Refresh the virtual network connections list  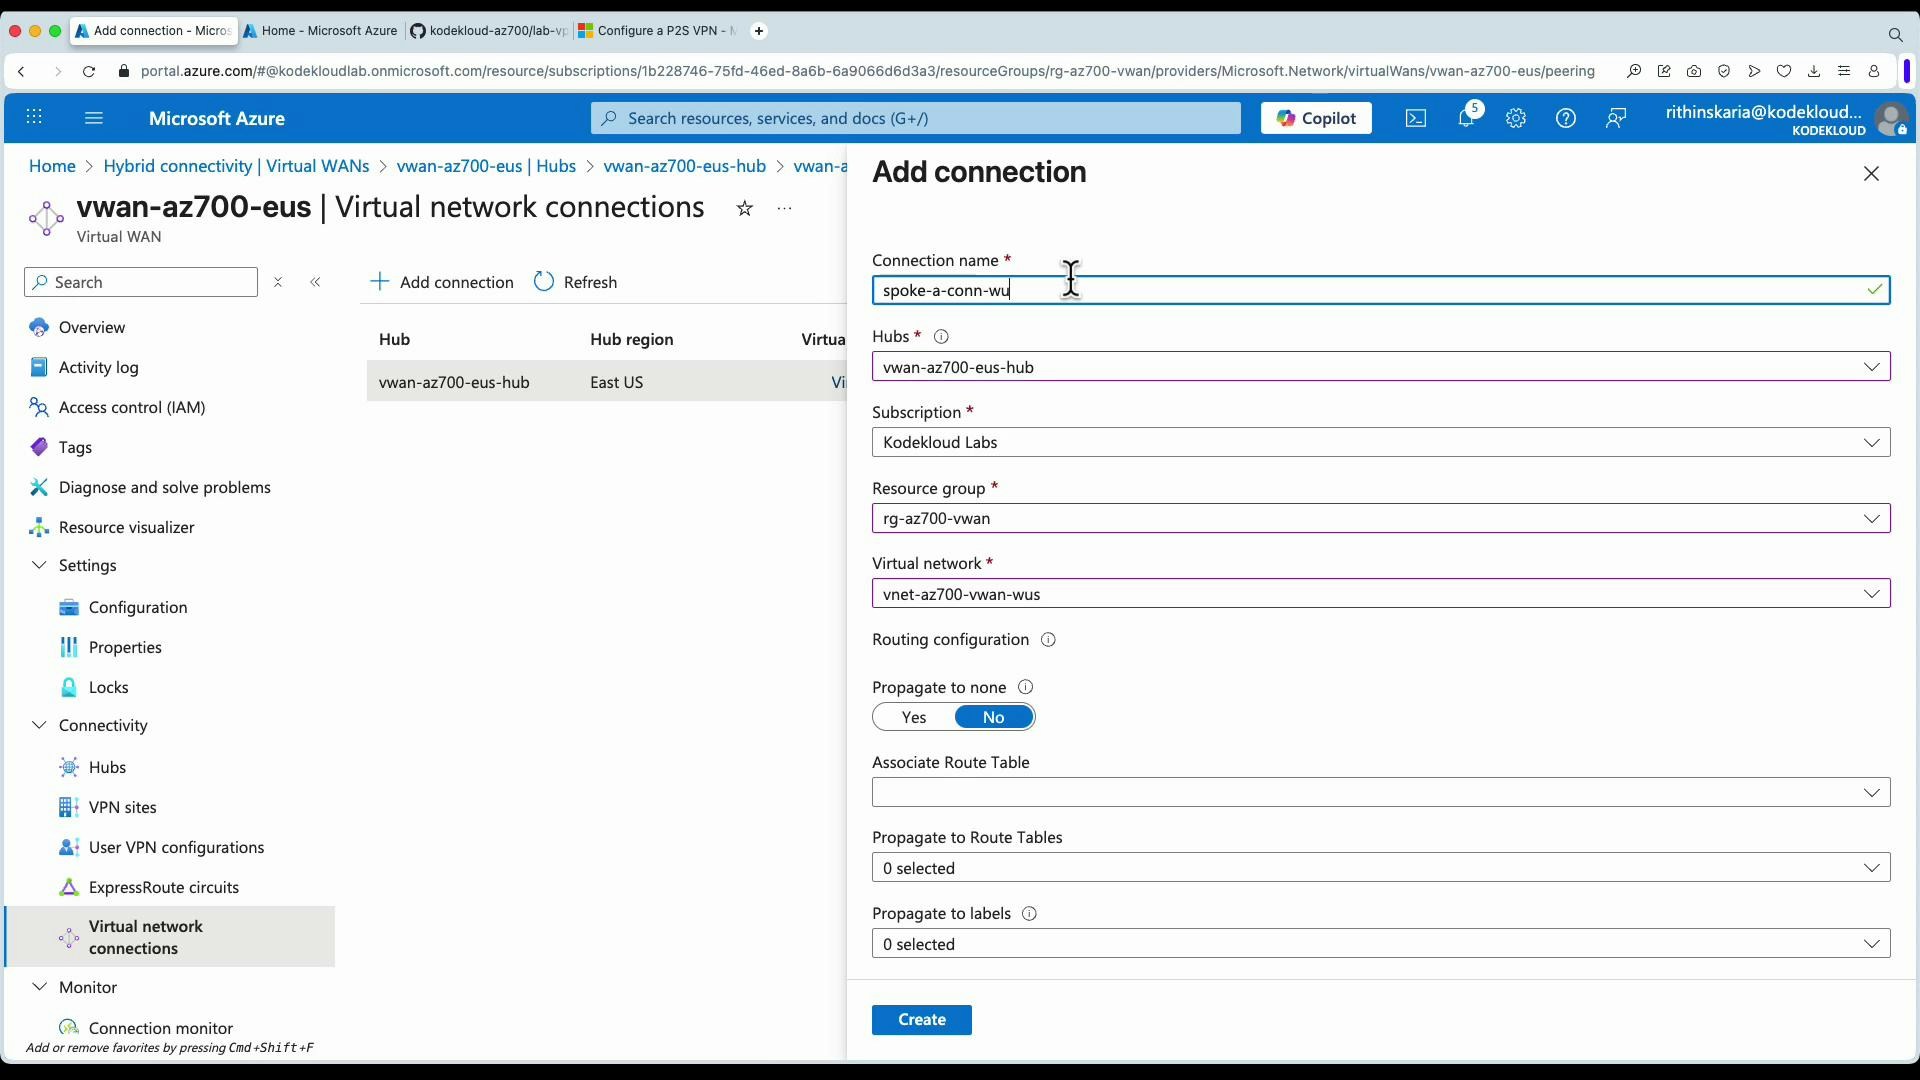575,282
